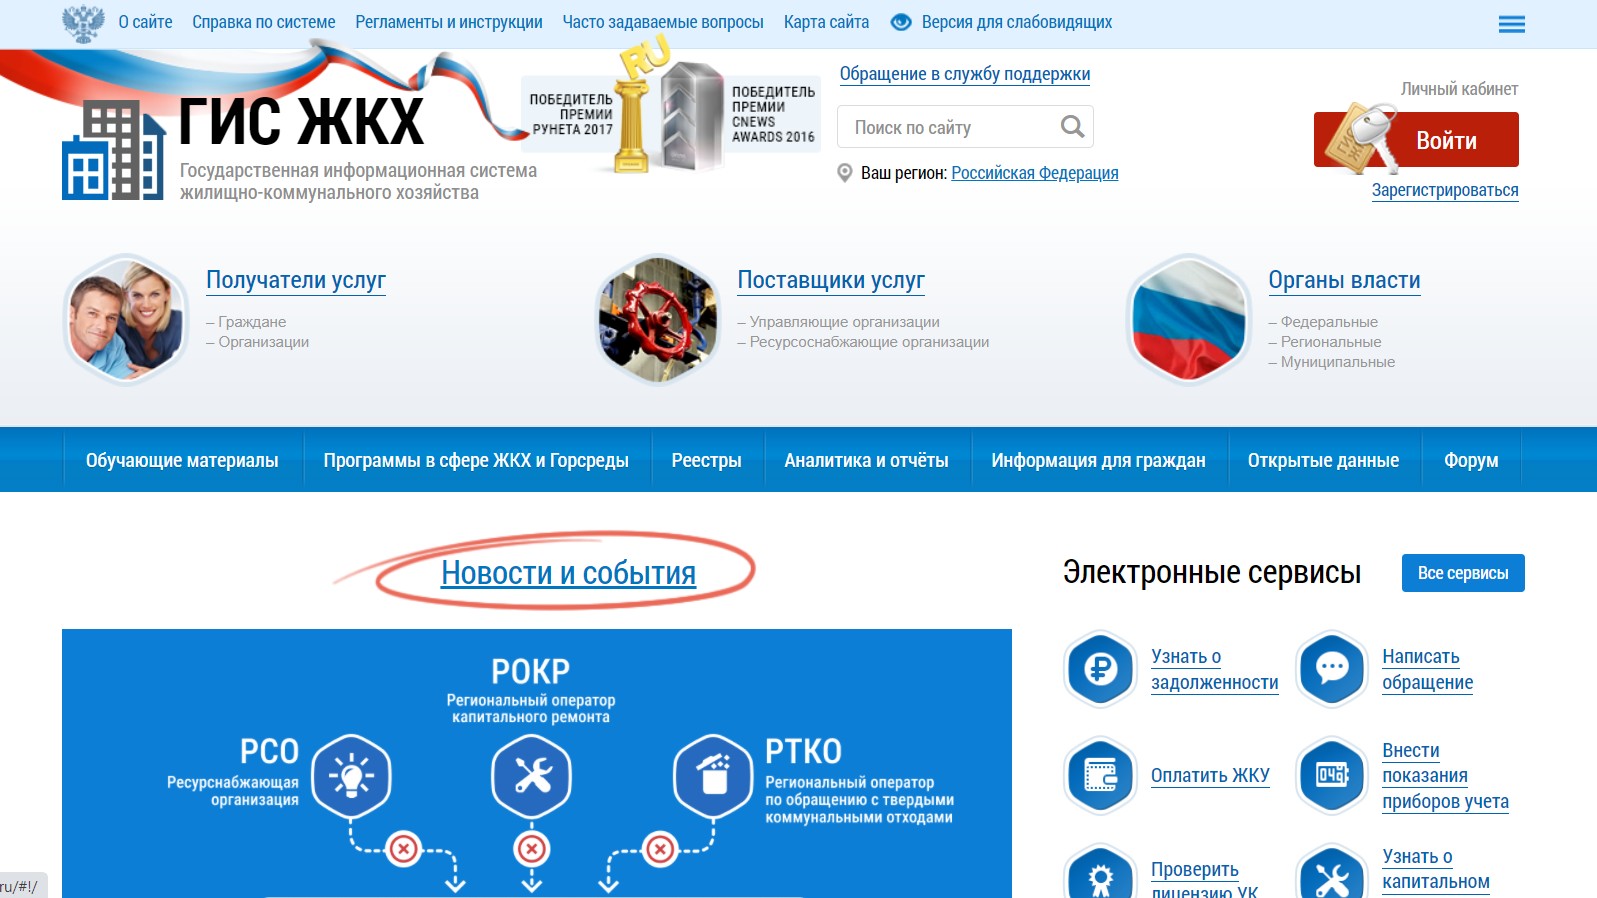The width and height of the screenshot is (1597, 898).
Task: Open the hamburger menu icon
Action: point(1511,24)
